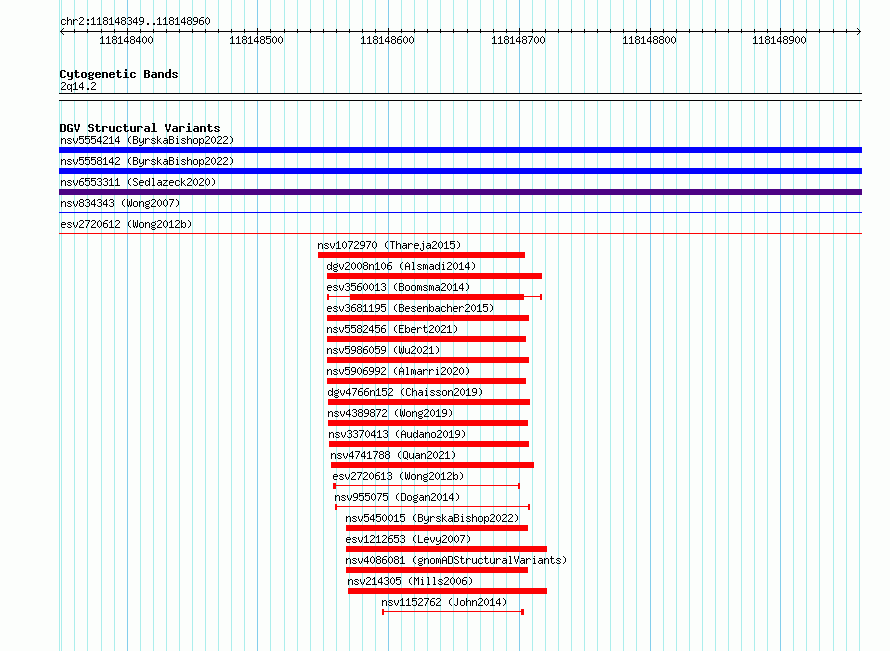The height and width of the screenshot is (651, 890).
Task: Click the nsv5582456 (Ebert2021) label
Action: coord(392,329)
